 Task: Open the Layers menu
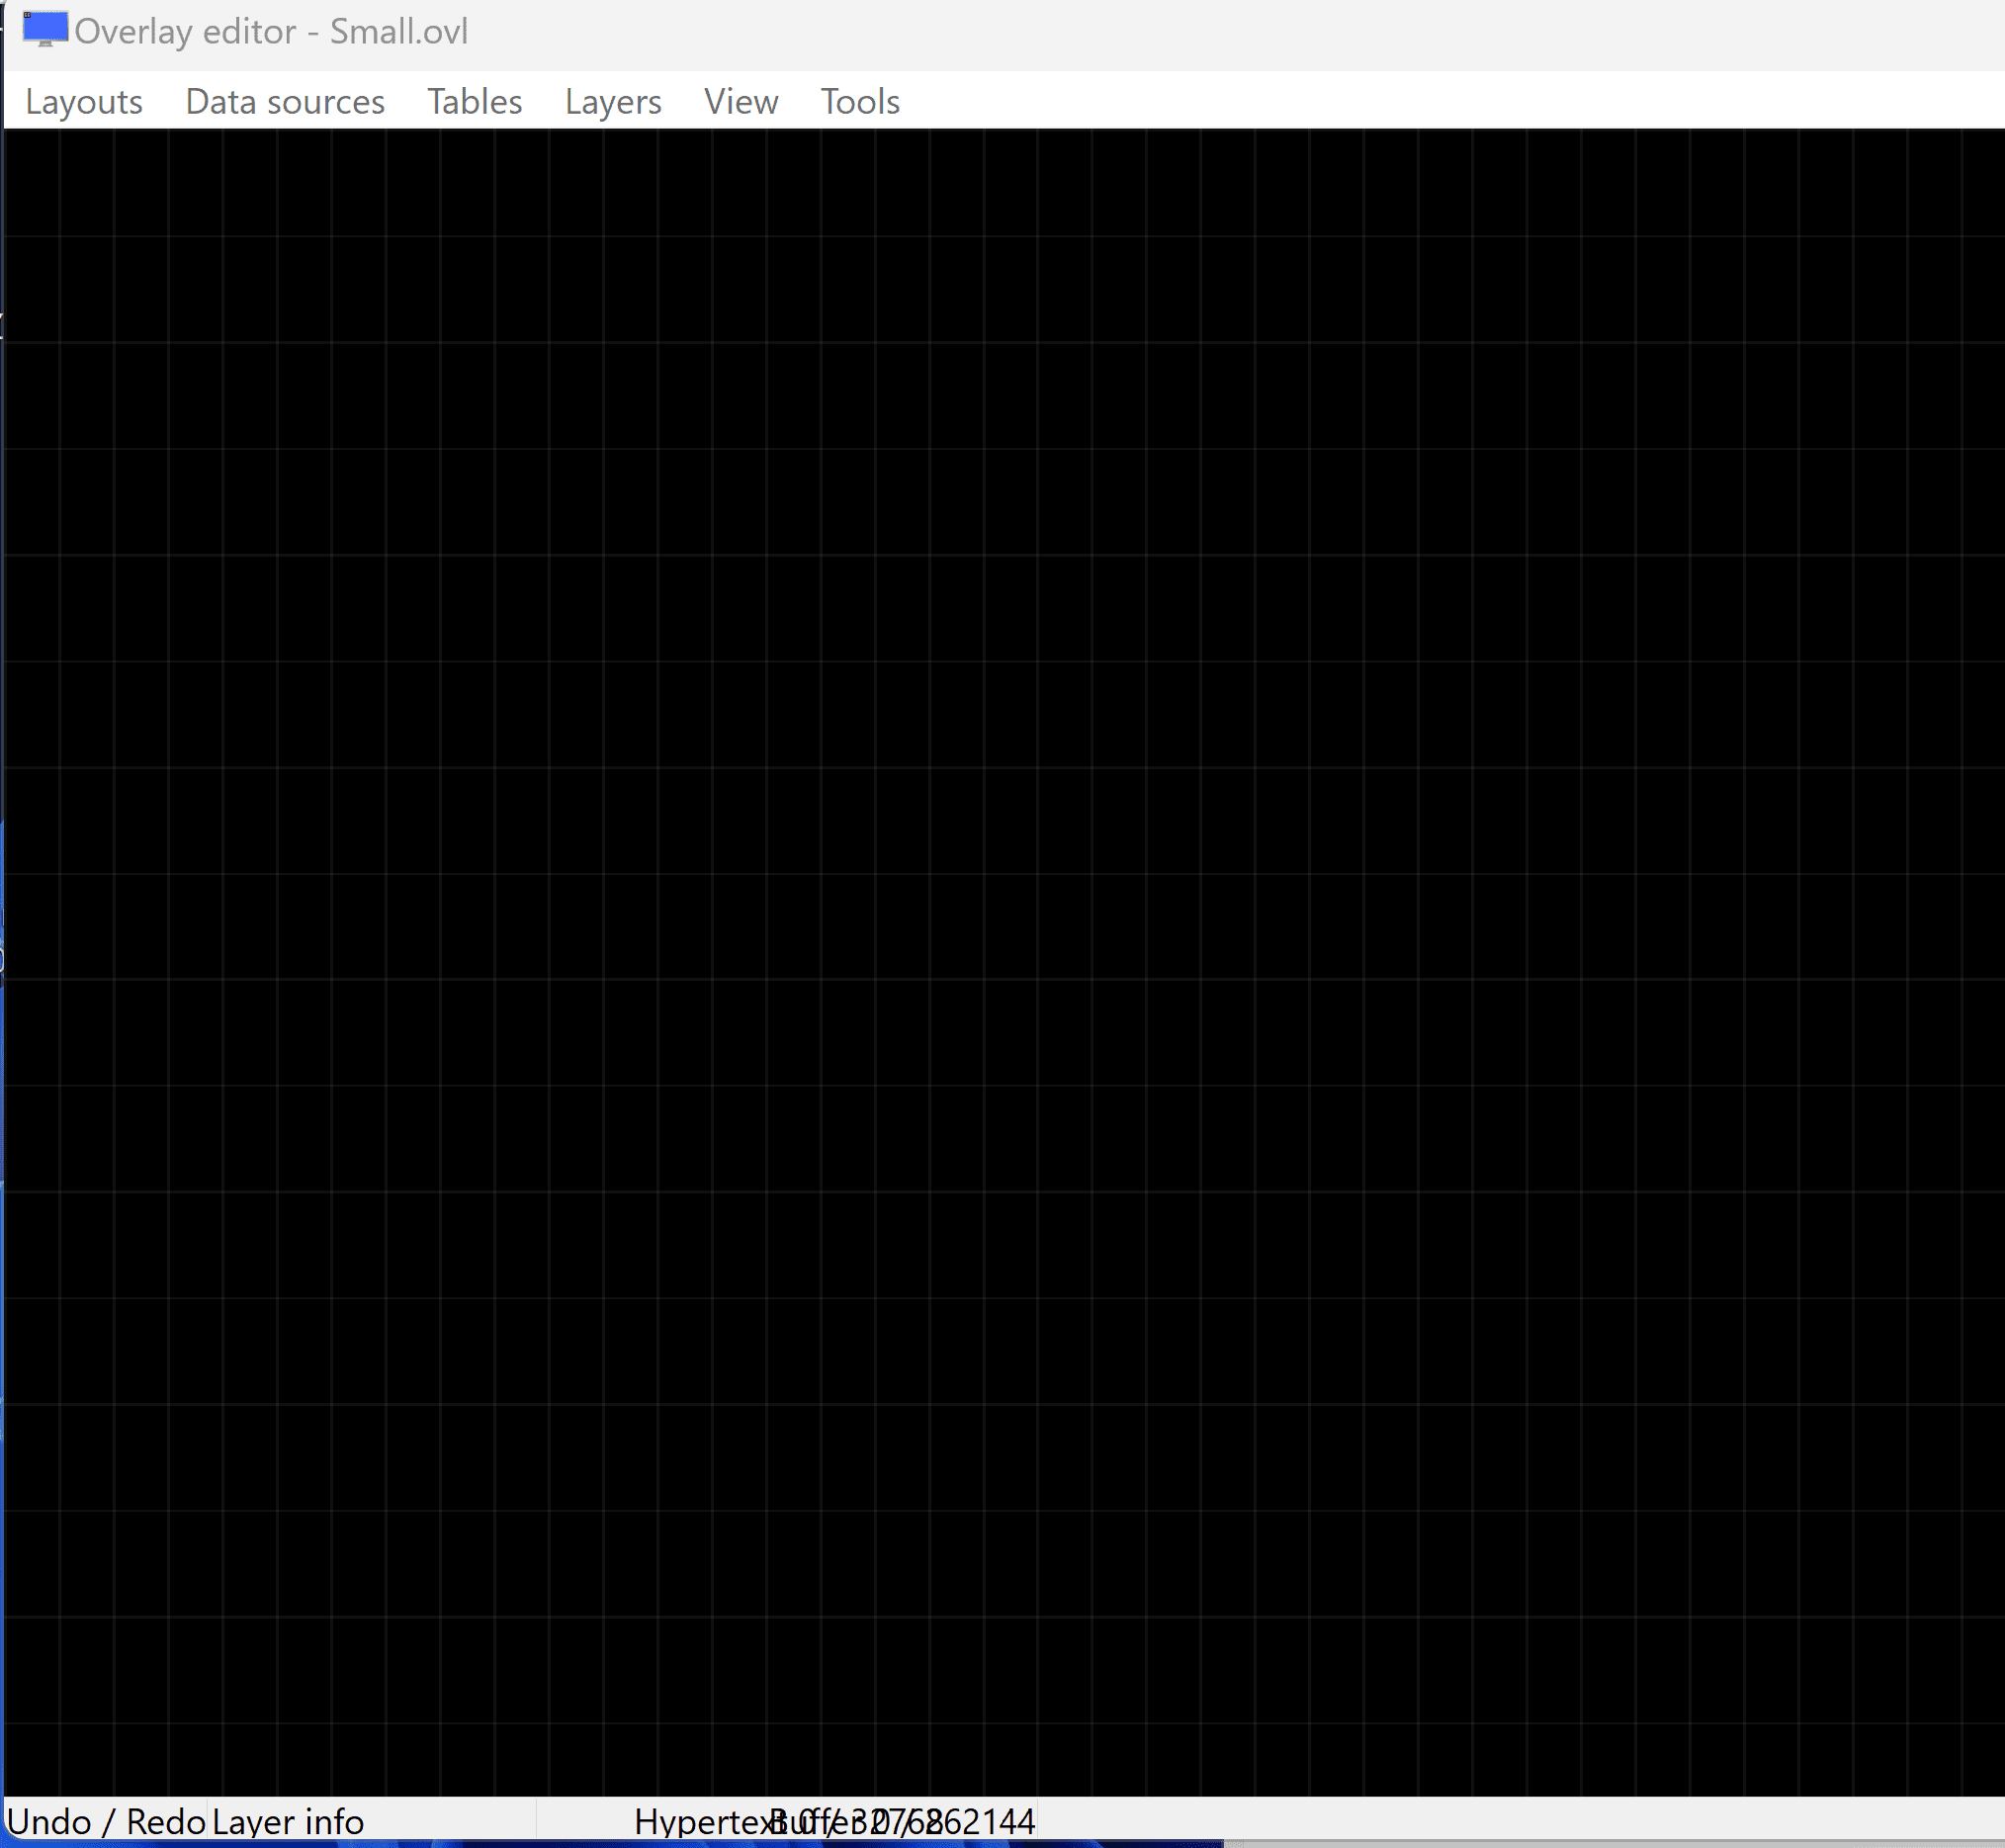[x=613, y=102]
